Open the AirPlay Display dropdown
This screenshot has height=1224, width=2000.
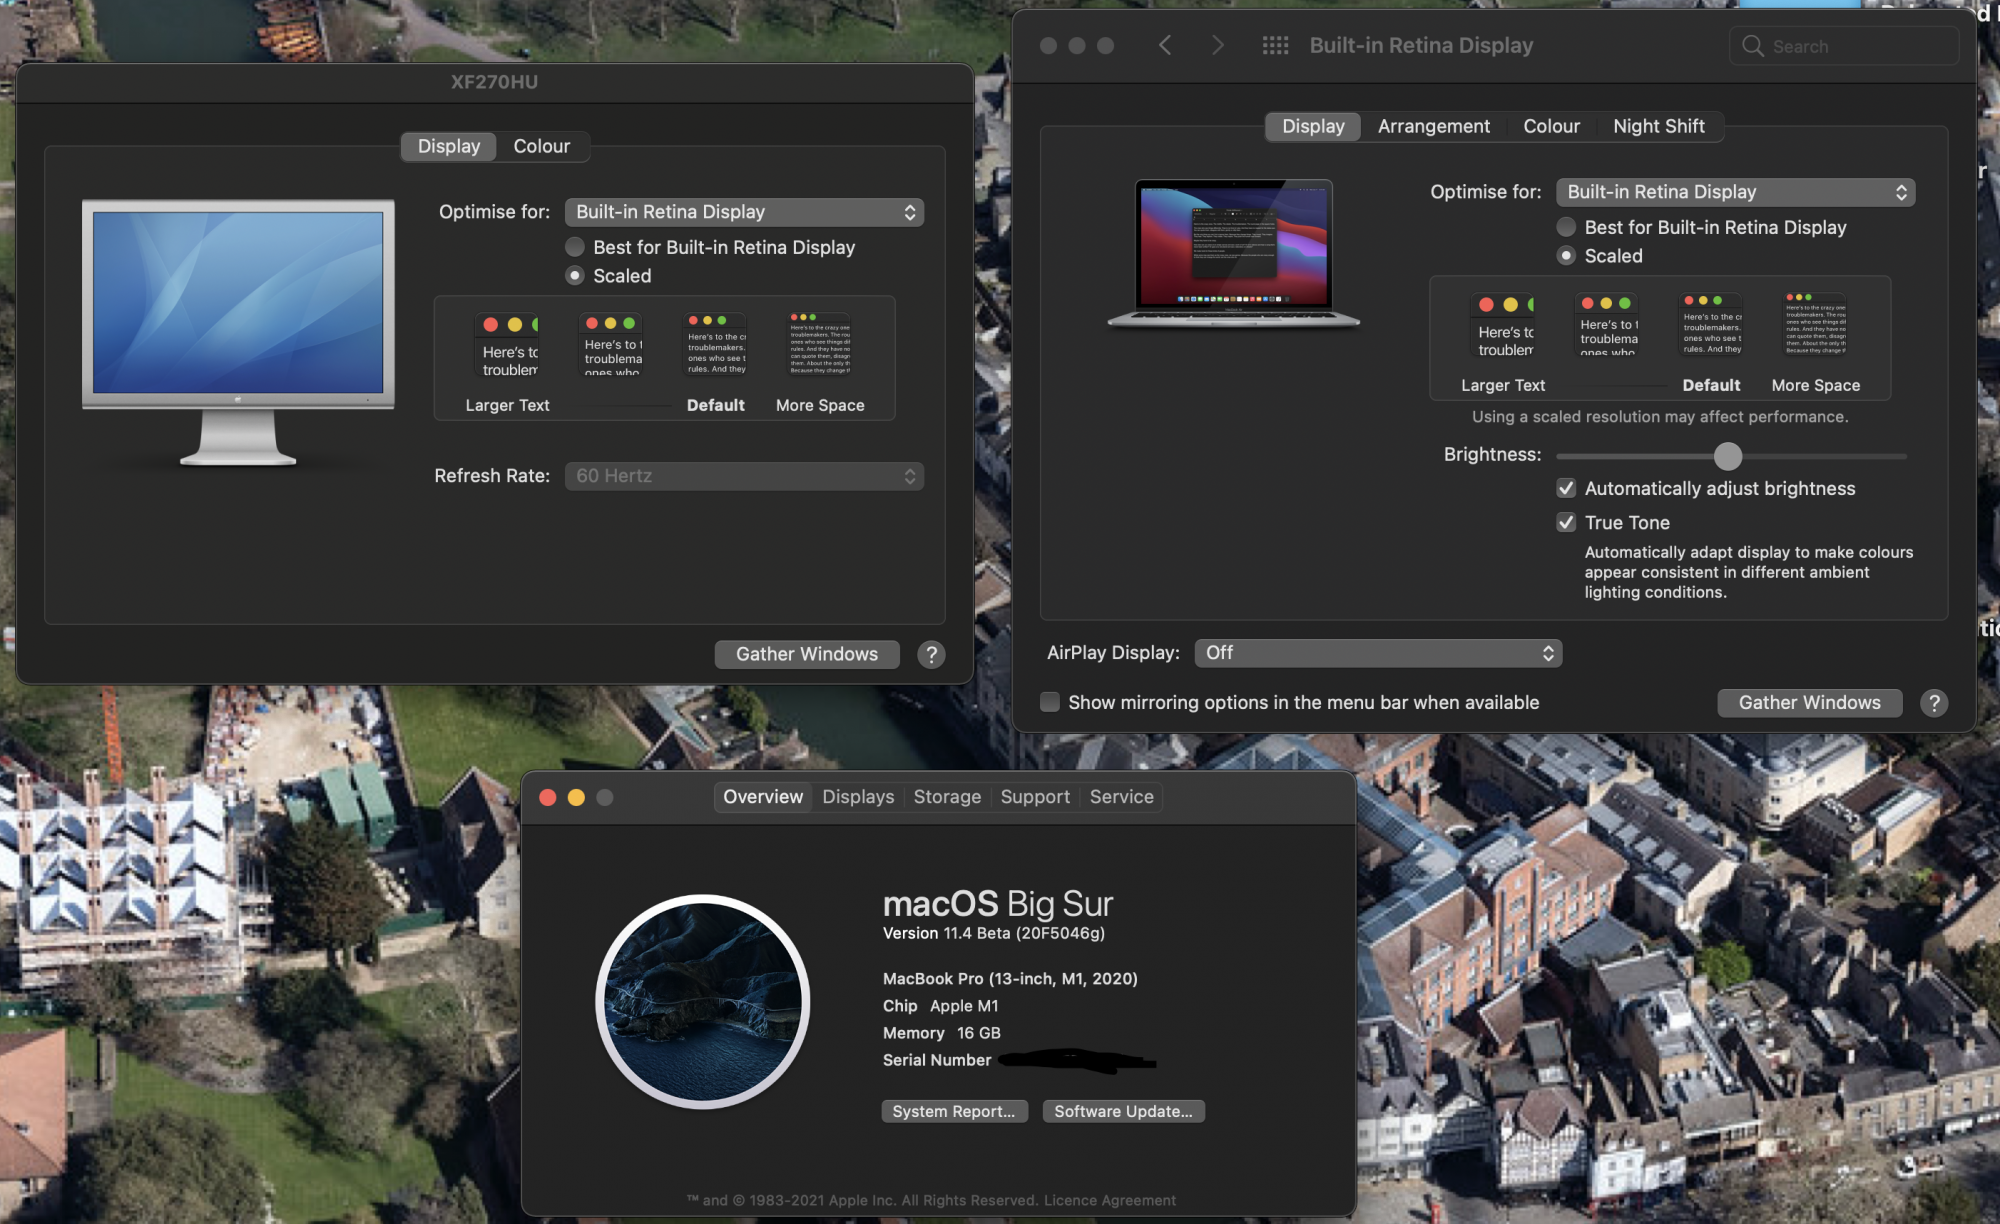[x=1378, y=653]
